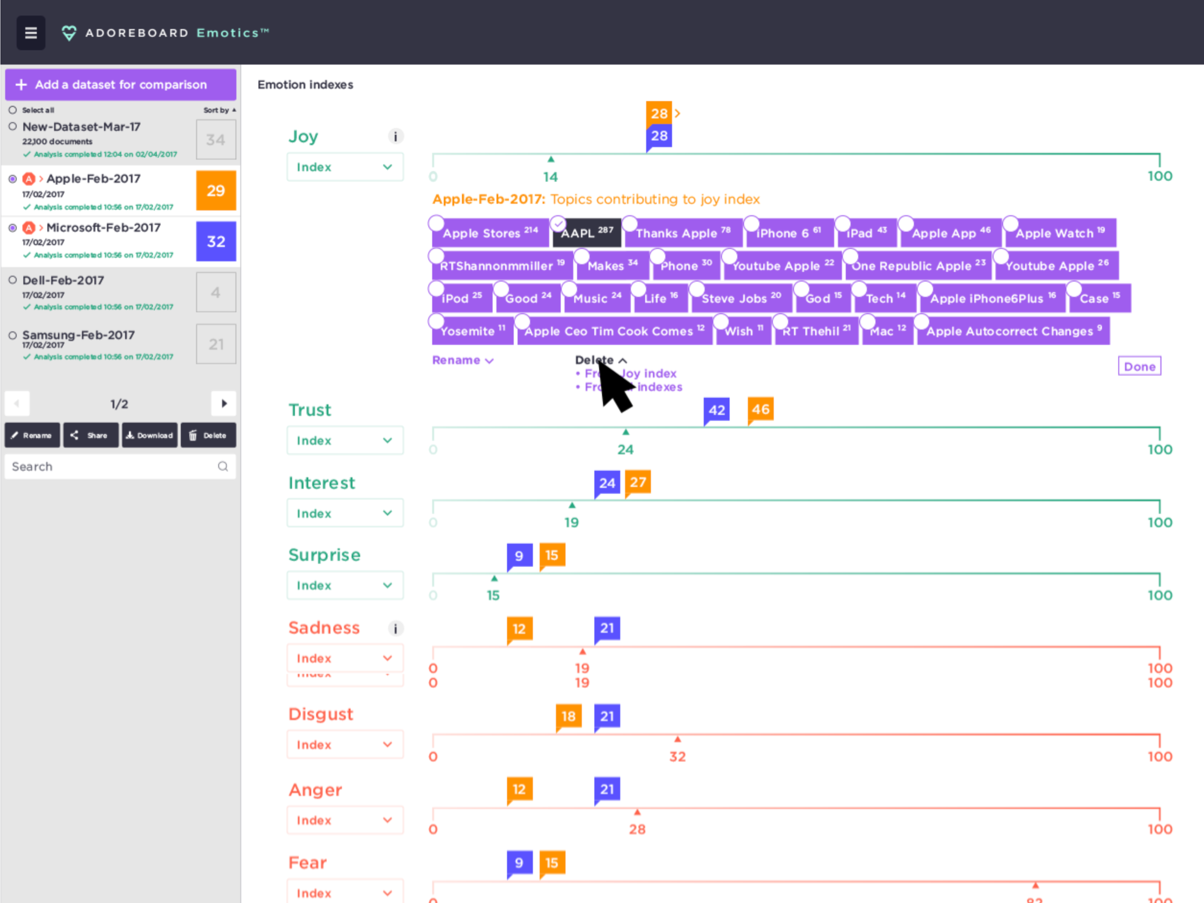The image size is (1204, 903).
Task: Click the Trust index average marker 24
Action: pos(626,442)
